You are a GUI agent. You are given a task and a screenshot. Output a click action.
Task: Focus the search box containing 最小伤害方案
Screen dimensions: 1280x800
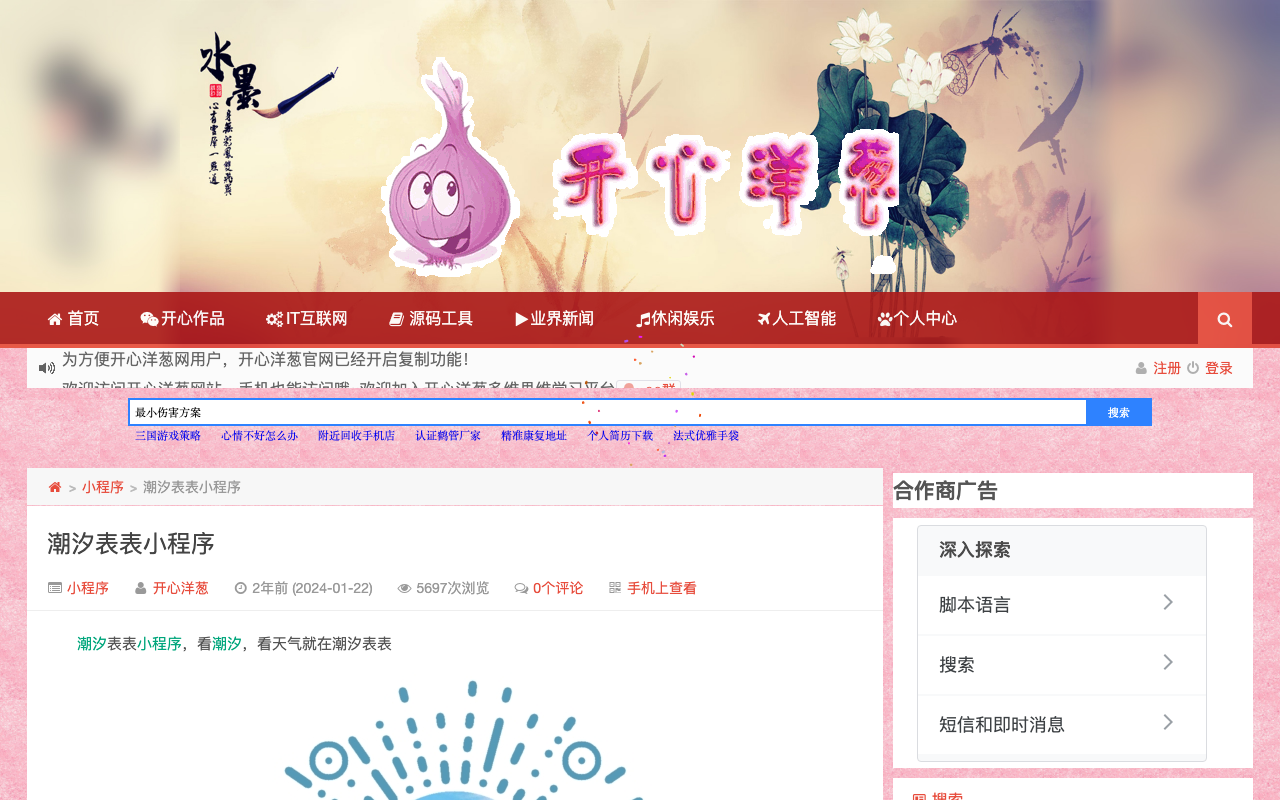pos(608,412)
